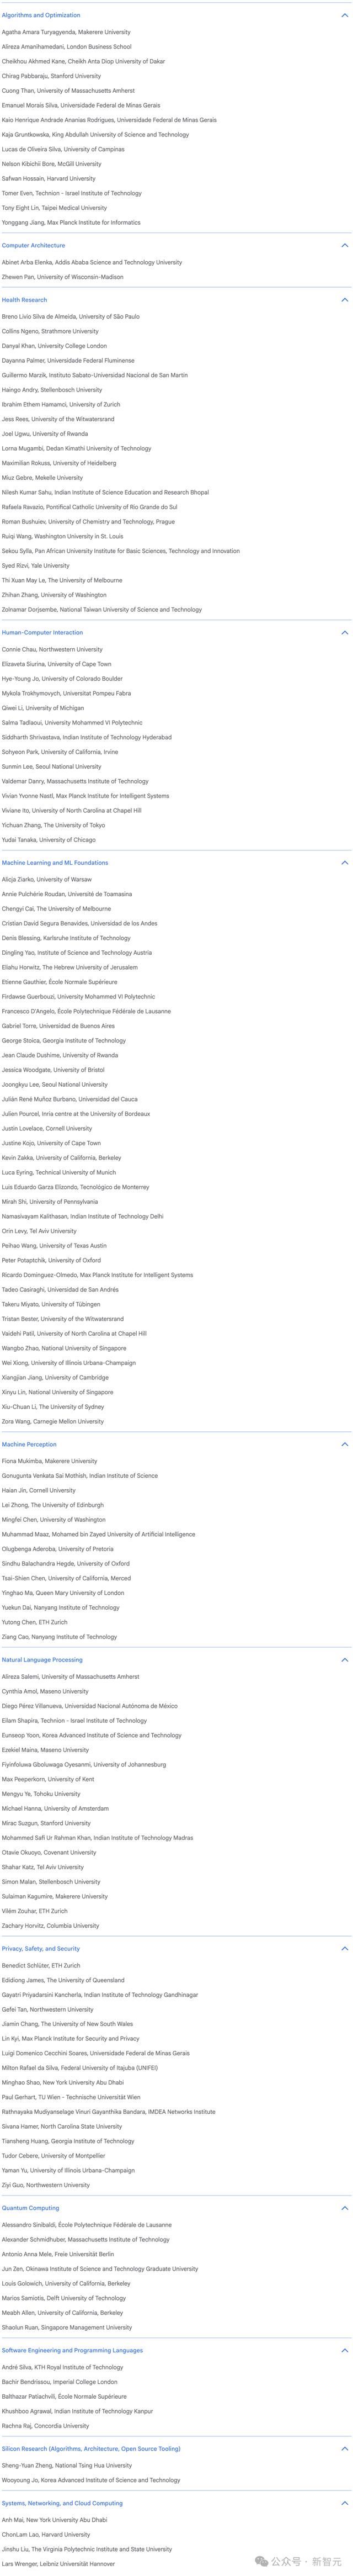Click the Silicon Research section heading
This screenshot has height=2576, width=353.
click(x=91, y=2449)
